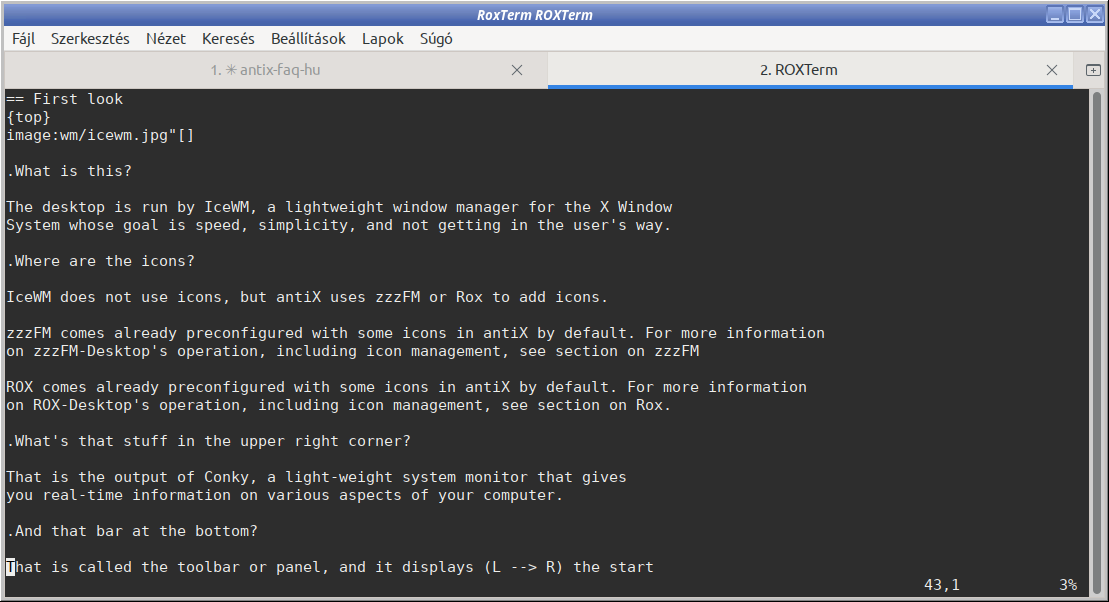Select the 2. ROXTerm tab

(799, 70)
